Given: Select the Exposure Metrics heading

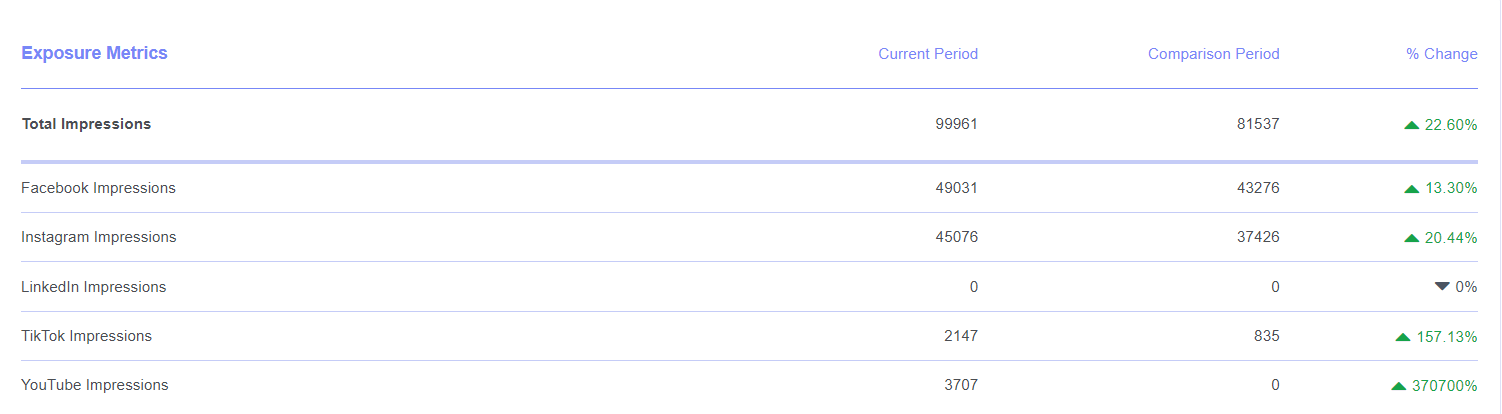Looking at the screenshot, I should pos(94,53).
